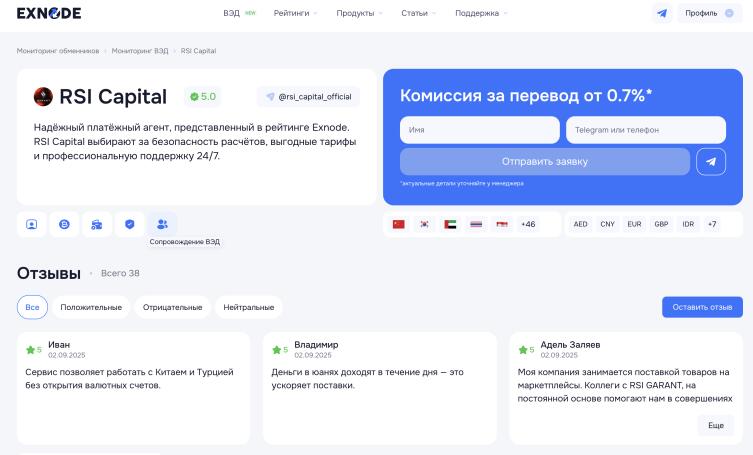This screenshot has width=753, height=455.
Task: Open the ВЭД menu item
Action: pos(232,13)
